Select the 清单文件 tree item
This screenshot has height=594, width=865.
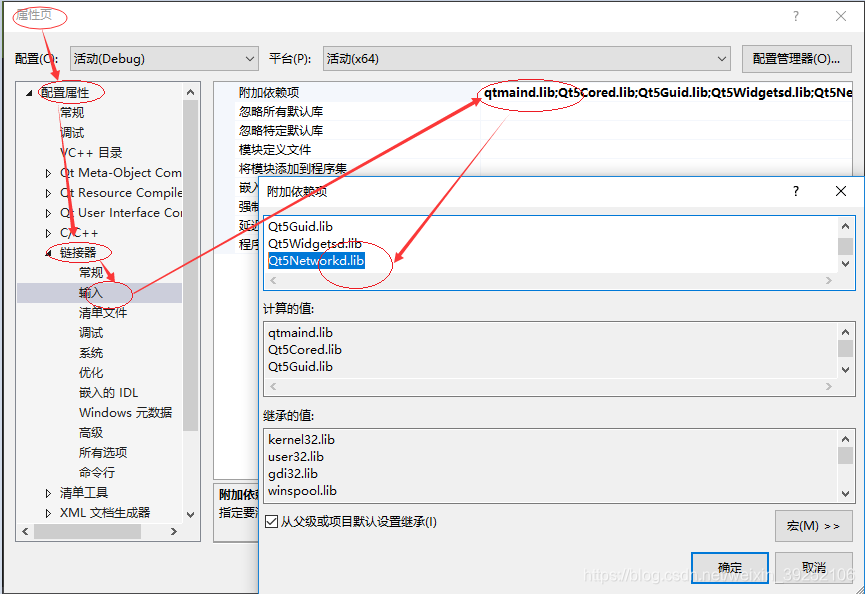[x=103, y=313]
